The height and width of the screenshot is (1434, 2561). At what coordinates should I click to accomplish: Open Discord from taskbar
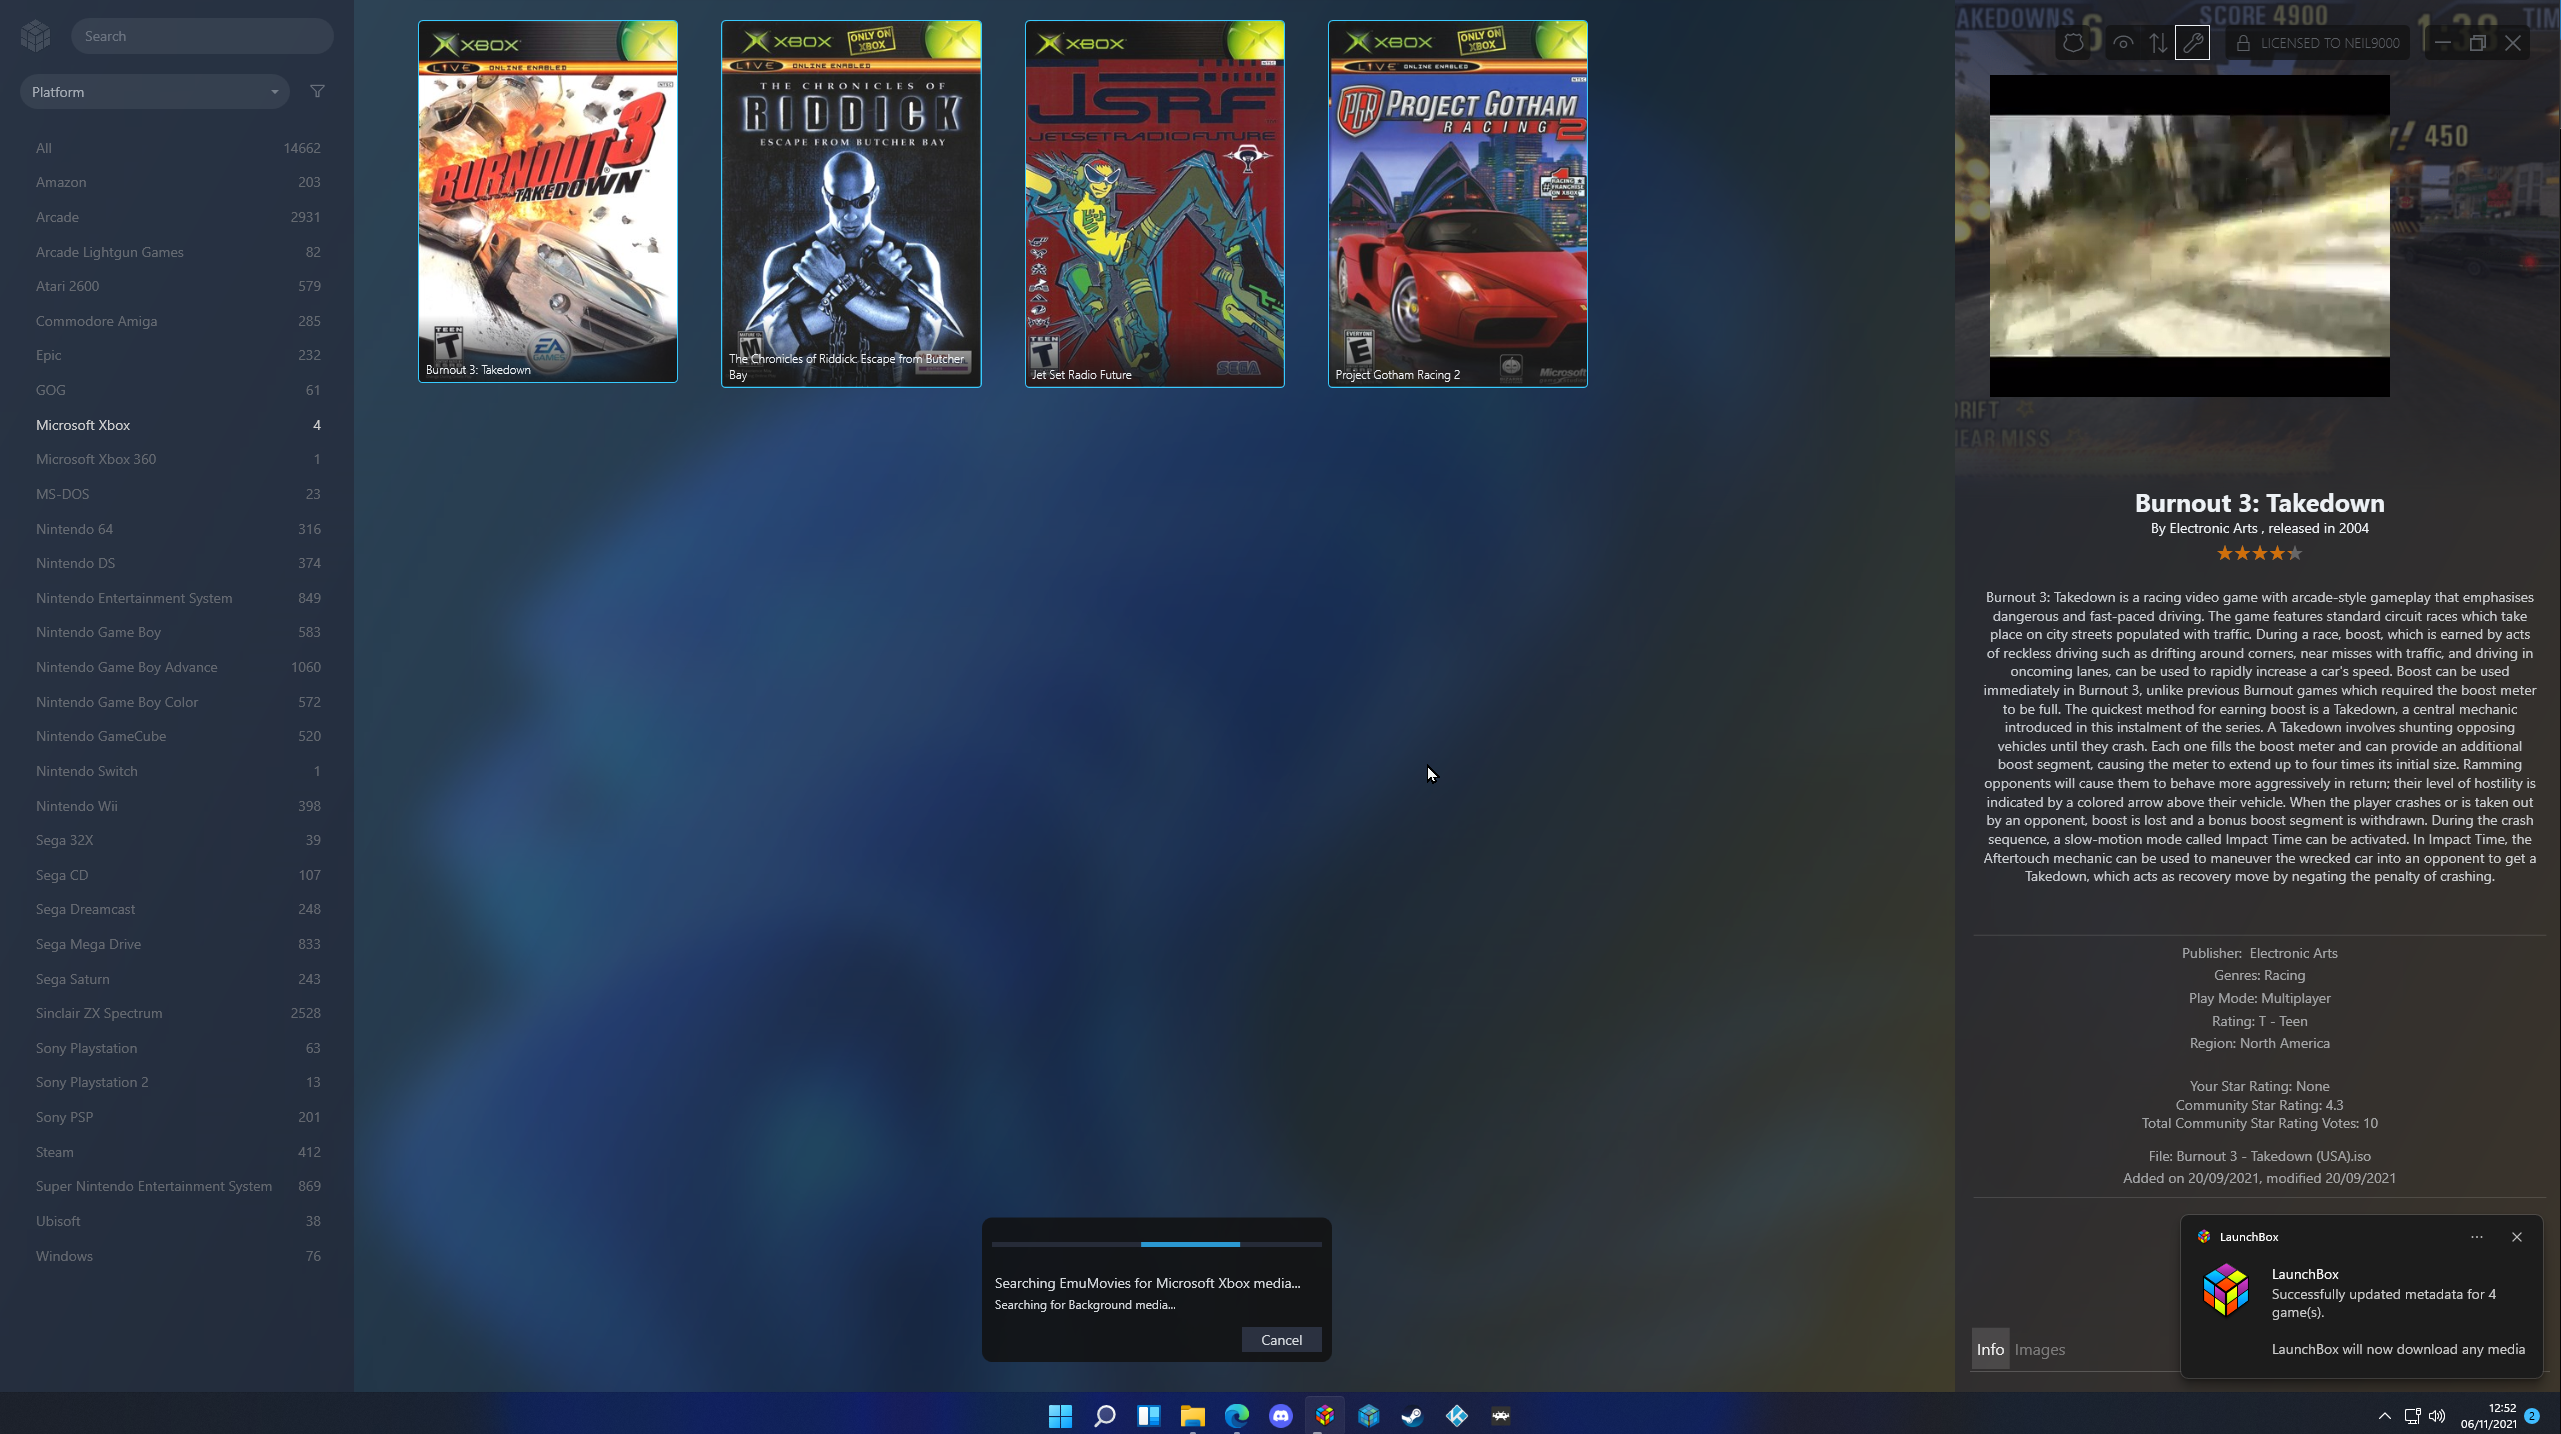(x=1281, y=1416)
